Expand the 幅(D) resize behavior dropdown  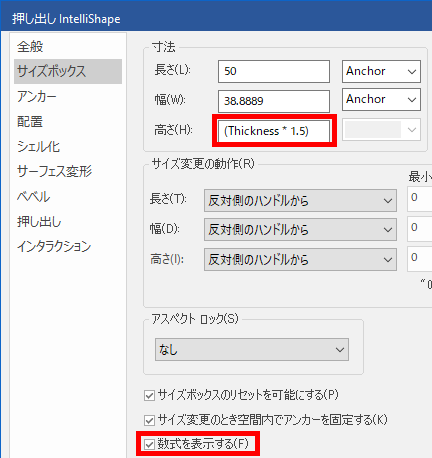(300, 229)
